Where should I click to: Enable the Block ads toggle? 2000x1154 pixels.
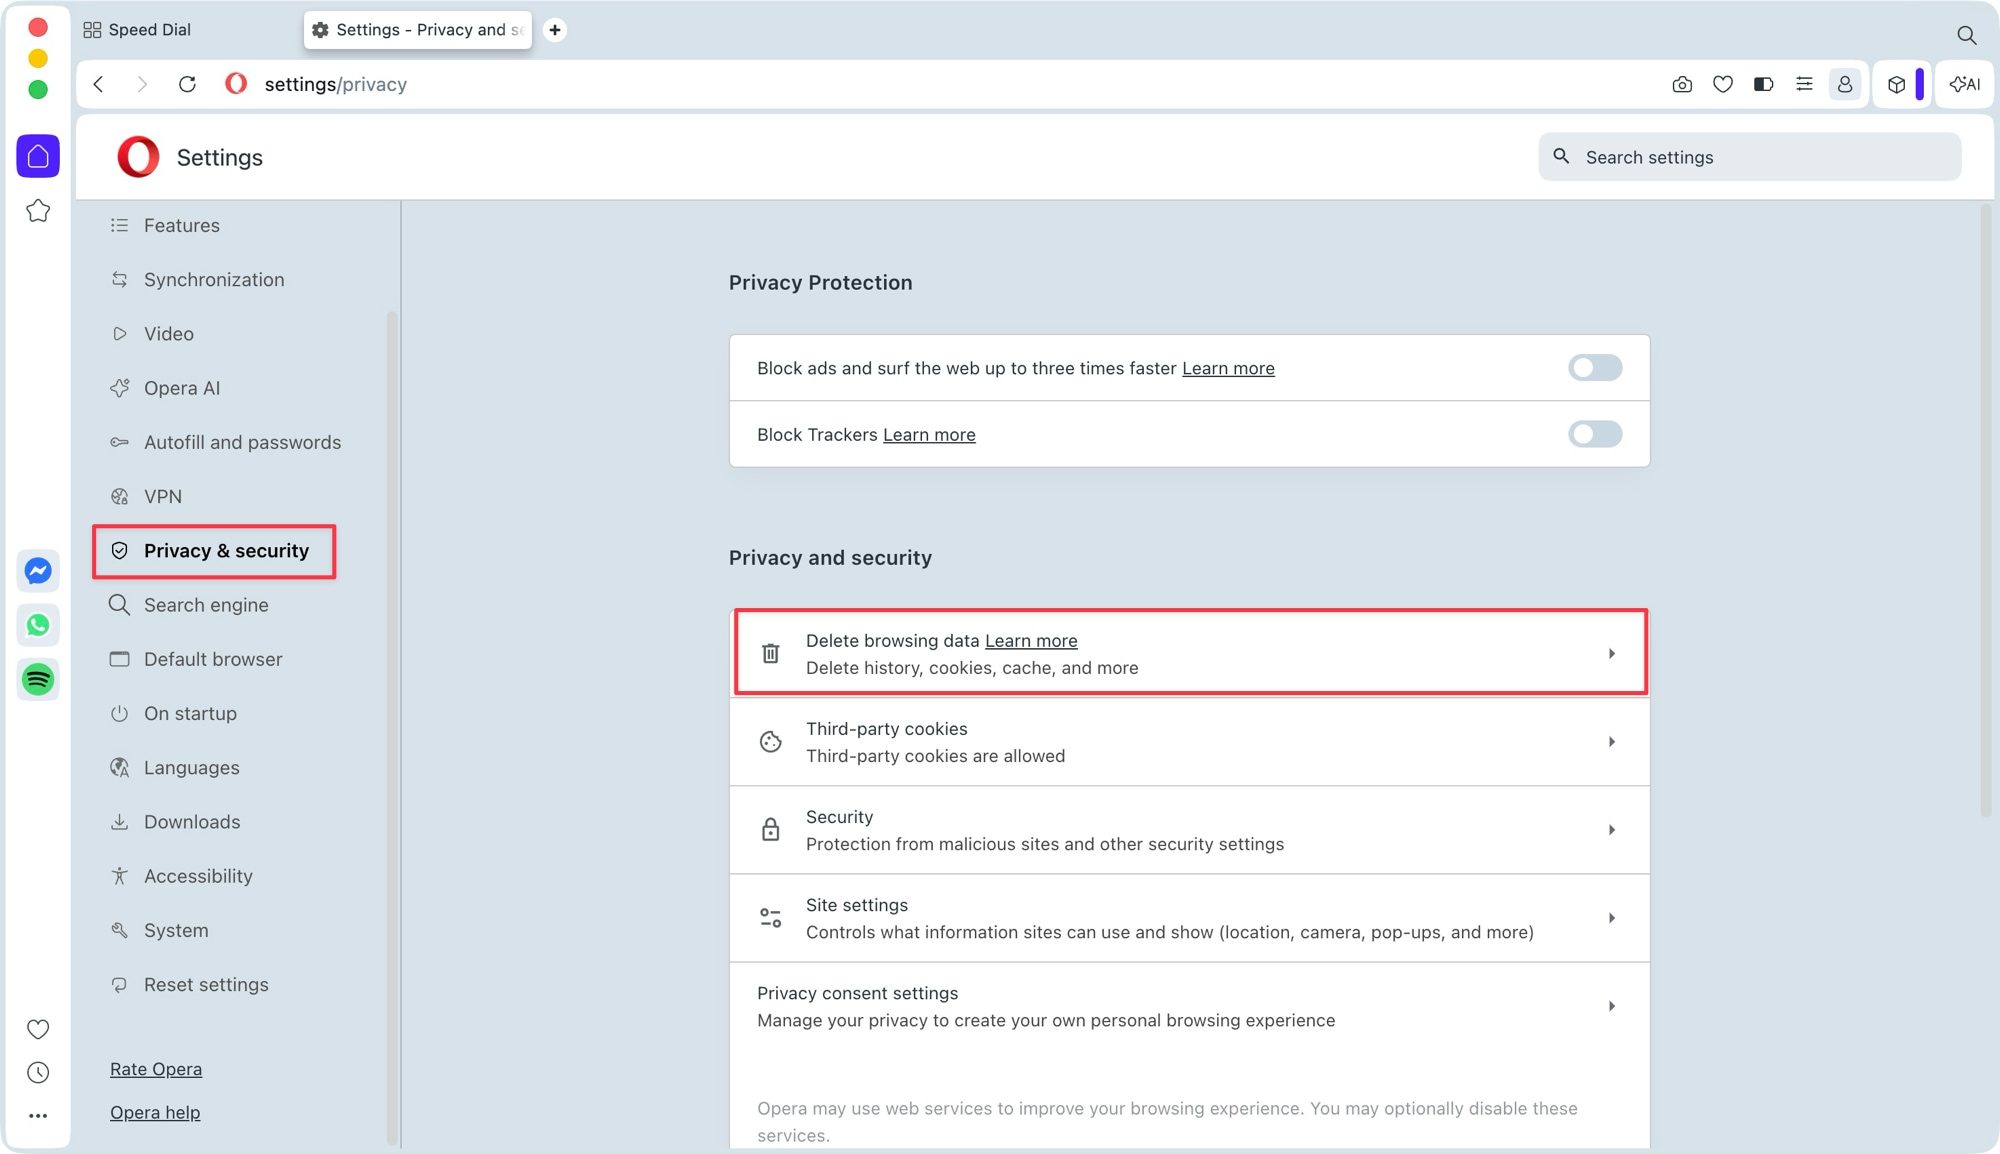tap(1595, 368)
